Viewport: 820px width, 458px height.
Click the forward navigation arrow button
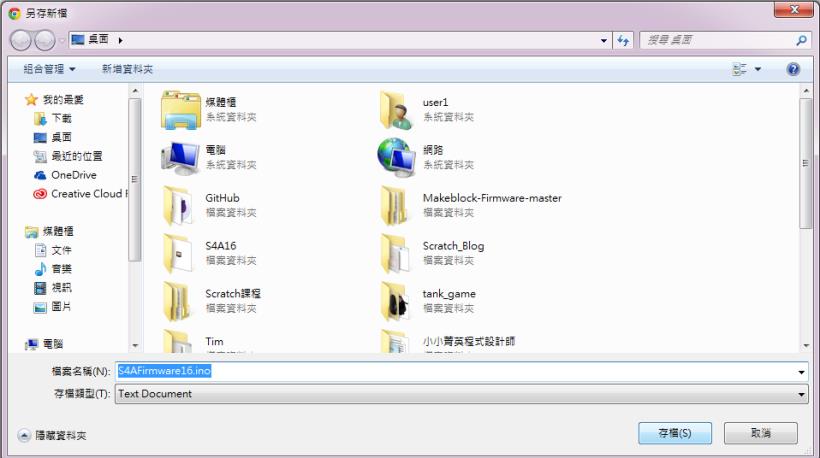(x=45, y=40)
